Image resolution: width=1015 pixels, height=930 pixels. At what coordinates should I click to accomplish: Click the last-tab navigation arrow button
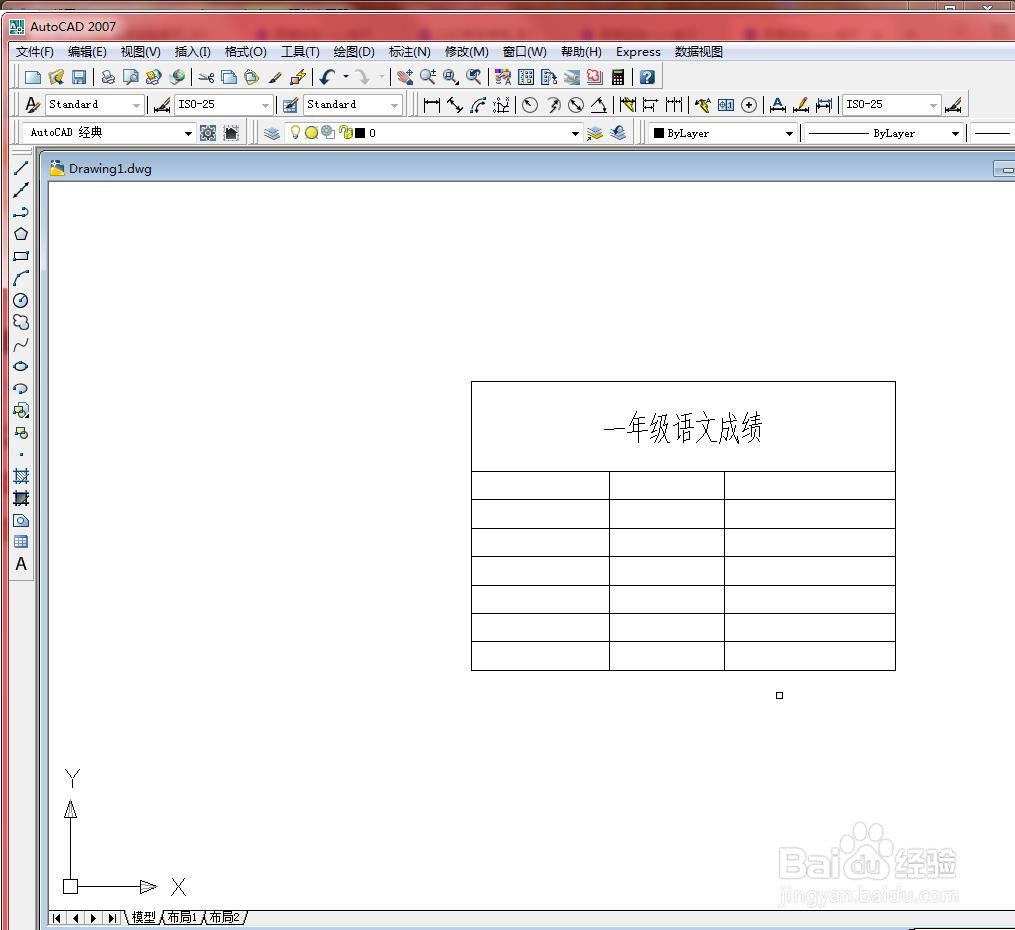click(113, 918)
